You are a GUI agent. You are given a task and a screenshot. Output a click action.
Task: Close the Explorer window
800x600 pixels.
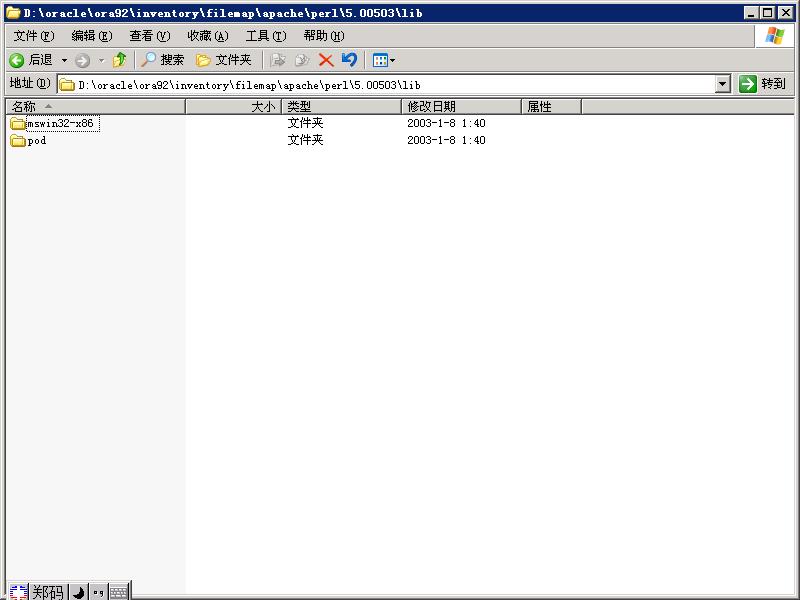[x=786, y=13]
